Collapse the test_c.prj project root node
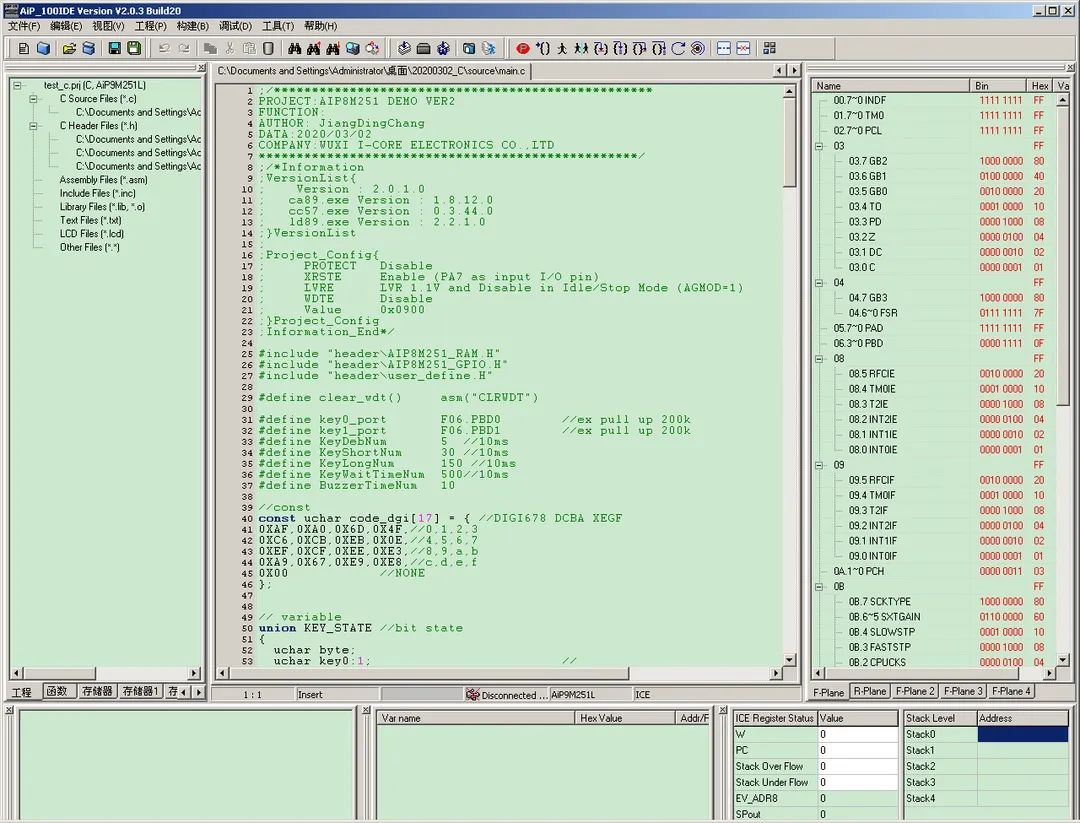Viewport: 1080px width, 823px height. tap(17, 85)
